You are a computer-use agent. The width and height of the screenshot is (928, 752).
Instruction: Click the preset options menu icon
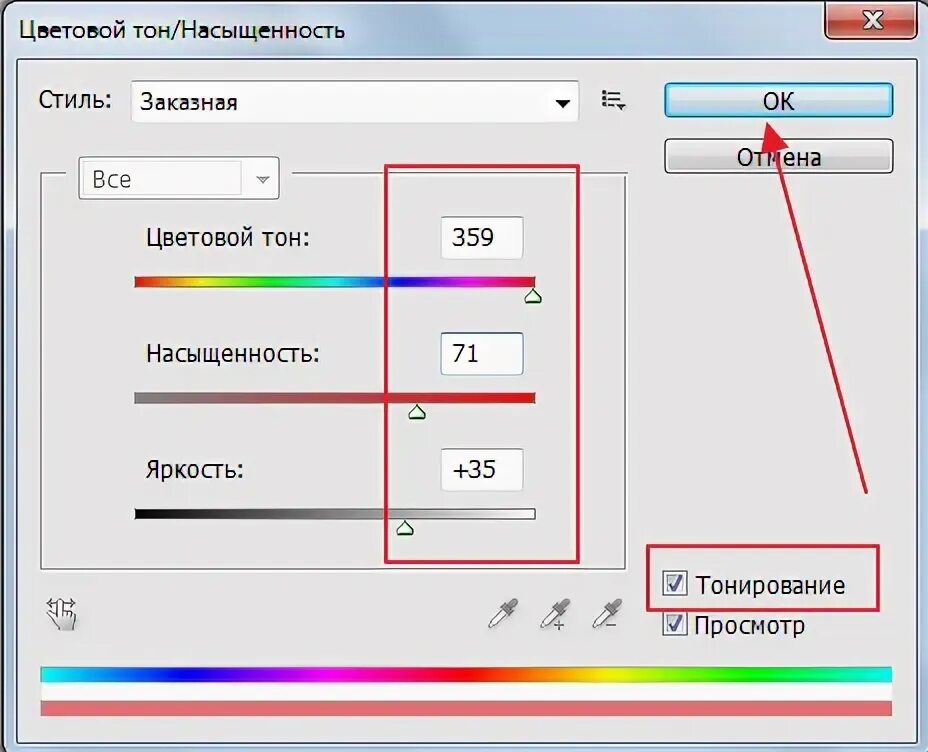click(613, 100)
